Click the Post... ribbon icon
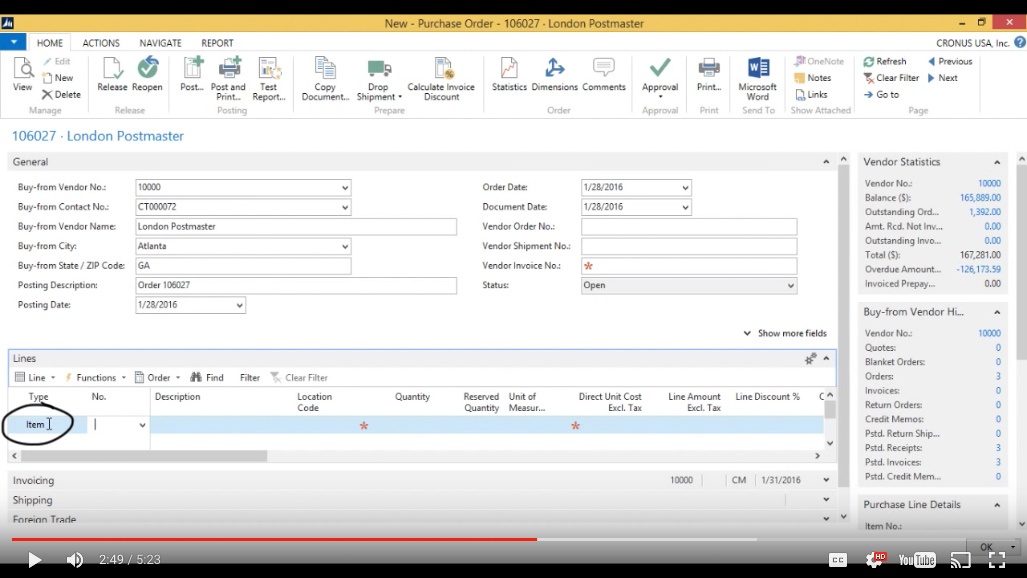Viewport: 1027px width, 578px height. 192,75
